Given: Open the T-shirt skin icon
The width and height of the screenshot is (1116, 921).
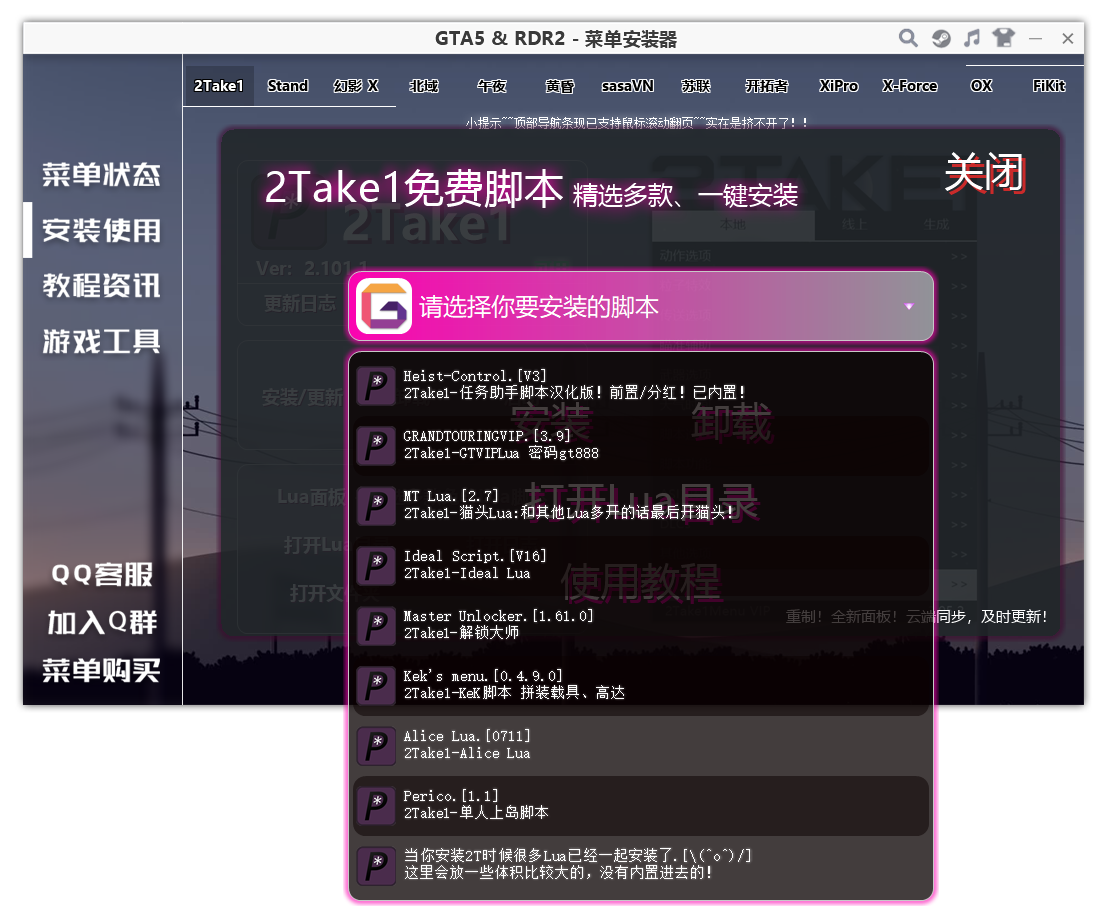Looking at the screenshot, I should click(x=1003, y=38).
